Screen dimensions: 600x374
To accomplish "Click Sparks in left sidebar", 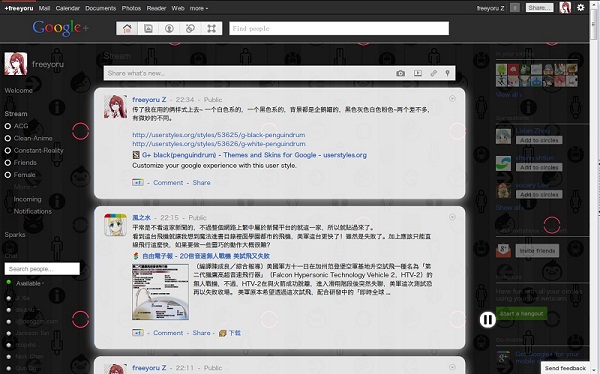I will (15, 235).
